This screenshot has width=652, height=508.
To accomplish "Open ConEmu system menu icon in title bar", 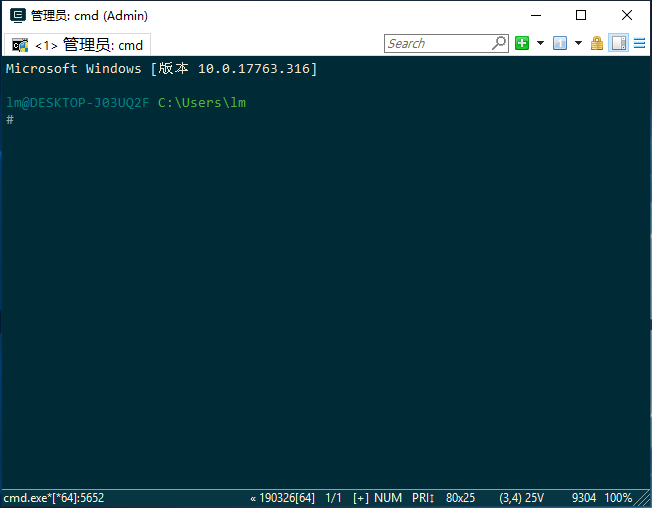I will (18, 16).
